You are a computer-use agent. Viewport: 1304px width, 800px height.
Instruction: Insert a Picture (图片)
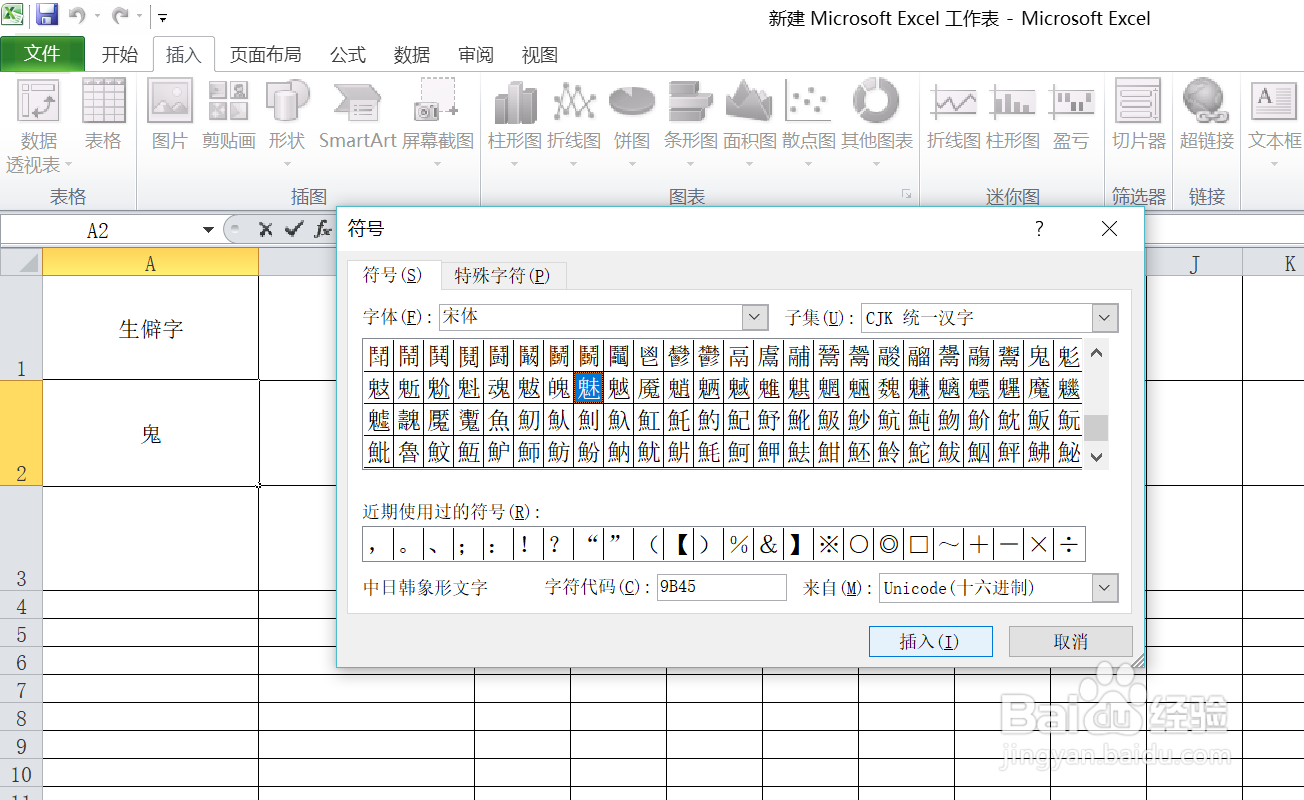tap(170, 115)
